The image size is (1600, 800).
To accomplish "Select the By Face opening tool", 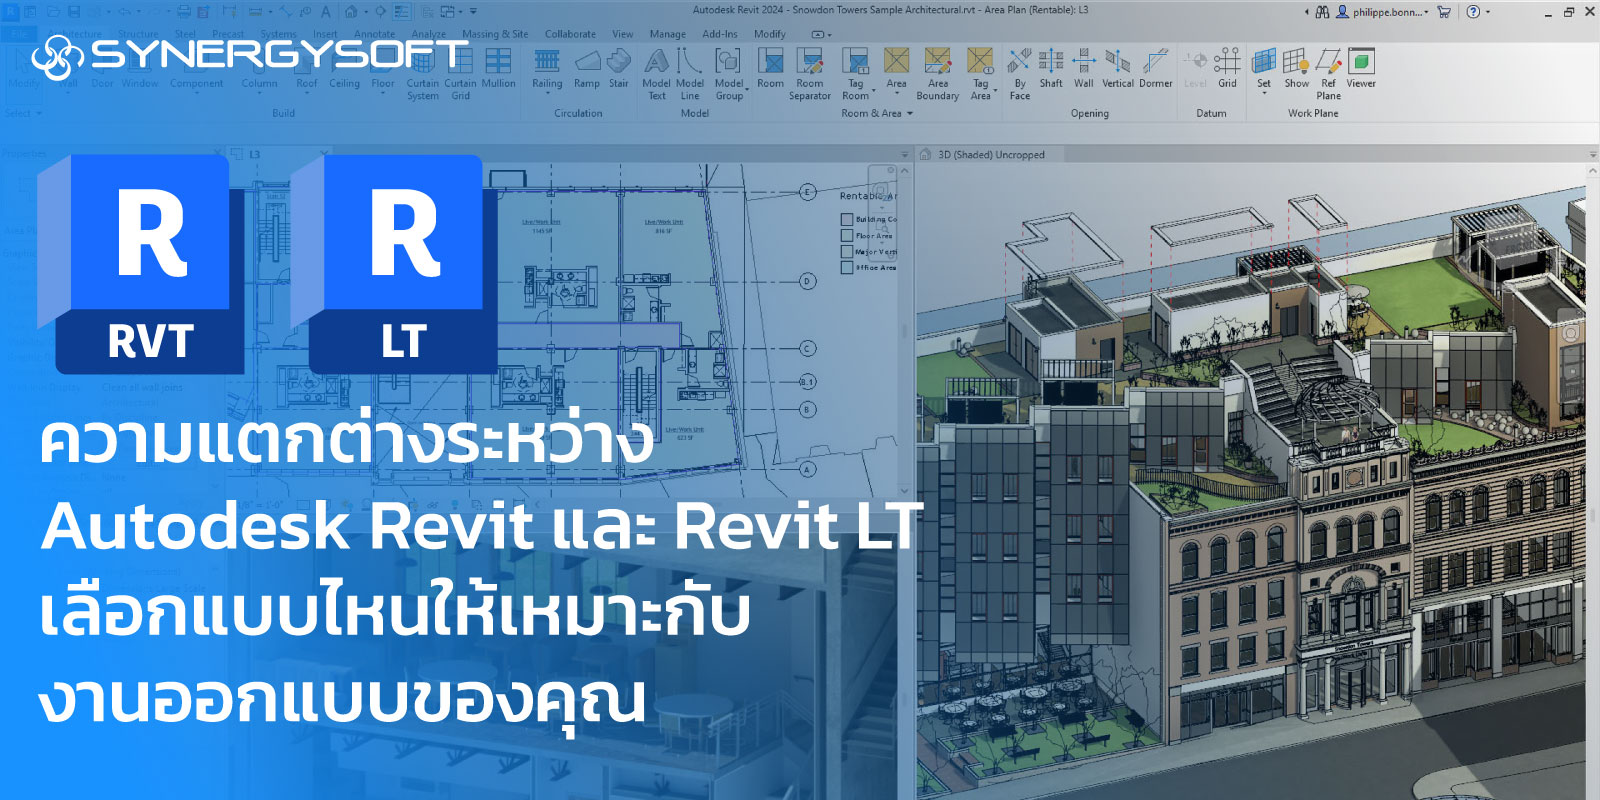I will coord(1019,74).
